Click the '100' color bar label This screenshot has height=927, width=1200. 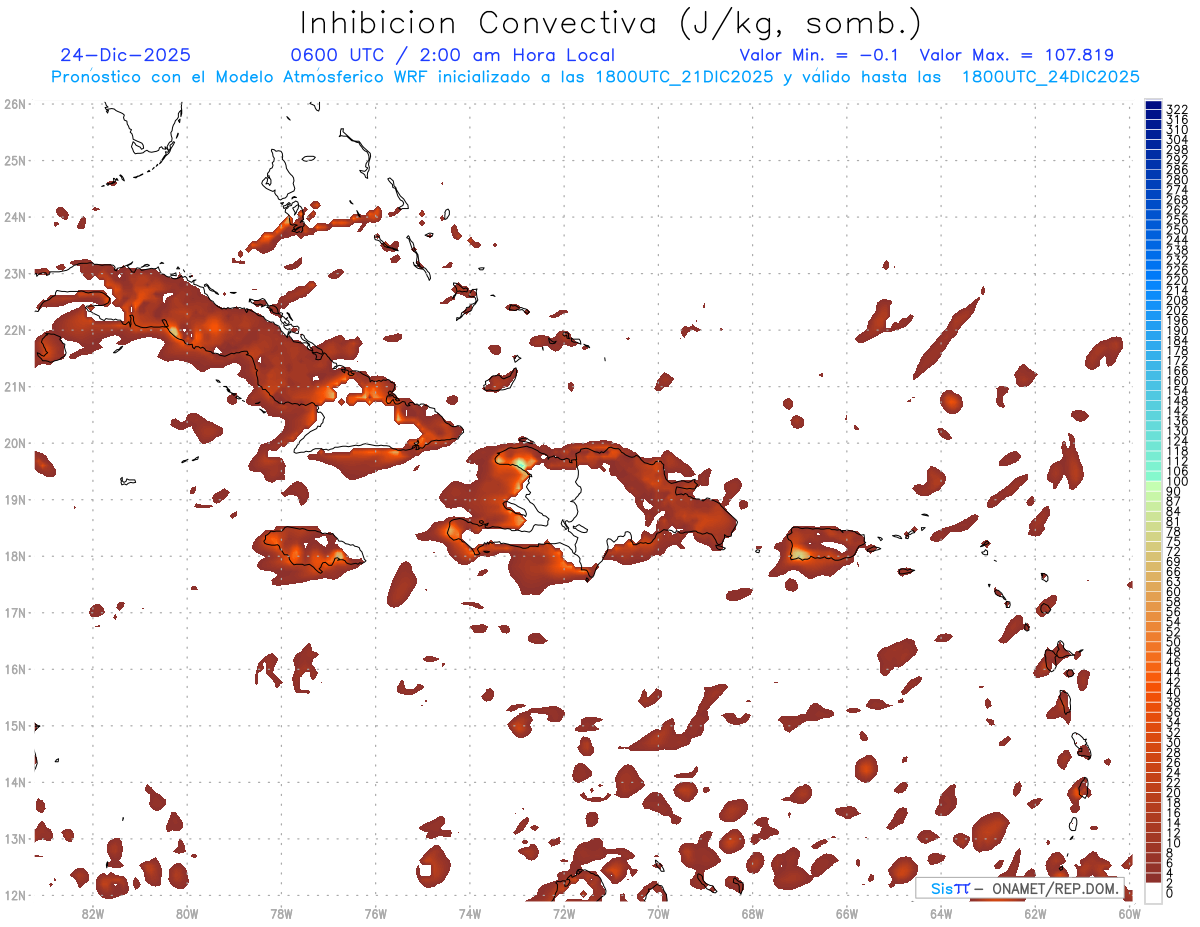click(x=1176, y=482)
